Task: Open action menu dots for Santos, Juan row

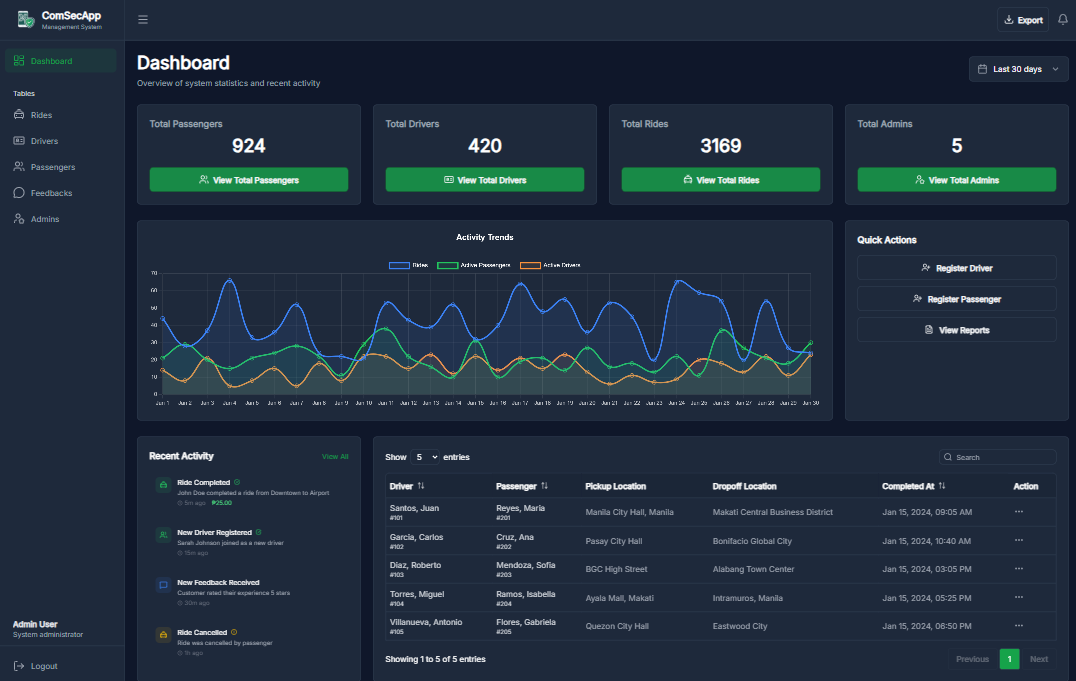Action: click(x=1019, y=511)
